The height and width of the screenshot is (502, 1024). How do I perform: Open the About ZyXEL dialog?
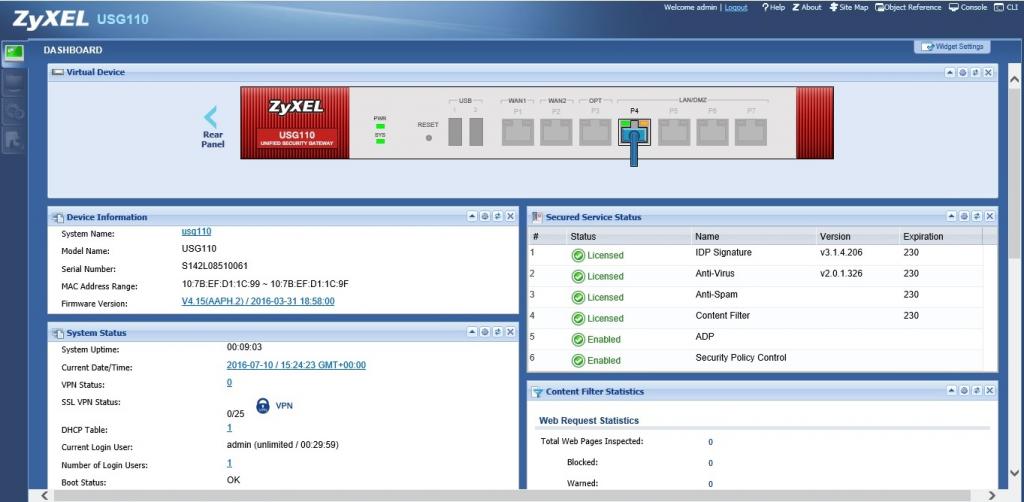[807, 8]
